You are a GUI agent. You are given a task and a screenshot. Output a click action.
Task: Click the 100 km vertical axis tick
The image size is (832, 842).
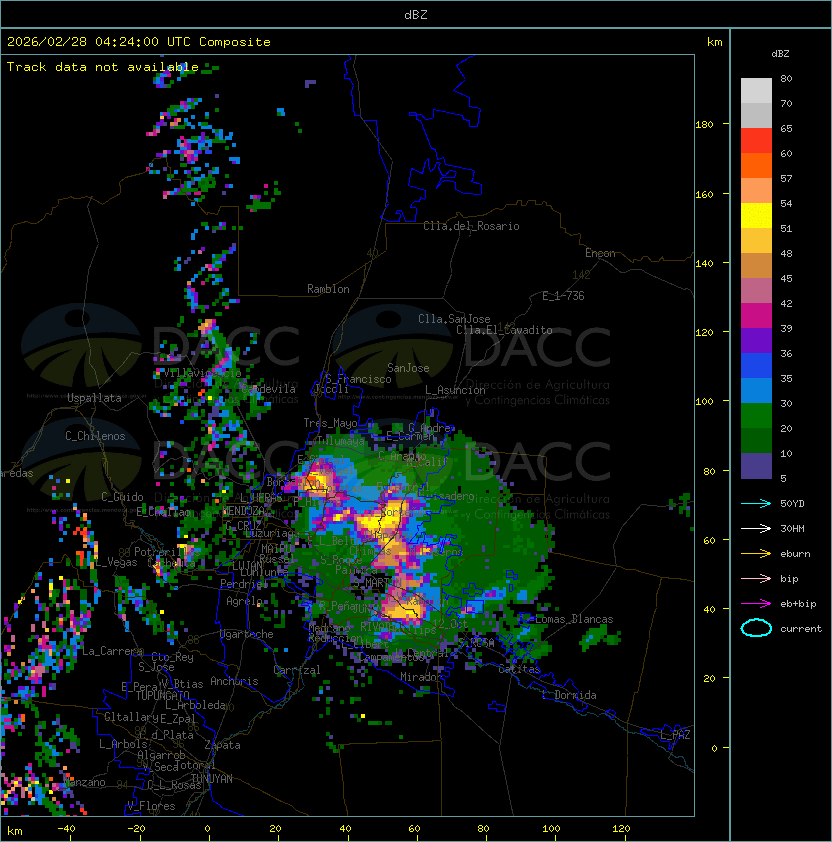tap(704, 402)
